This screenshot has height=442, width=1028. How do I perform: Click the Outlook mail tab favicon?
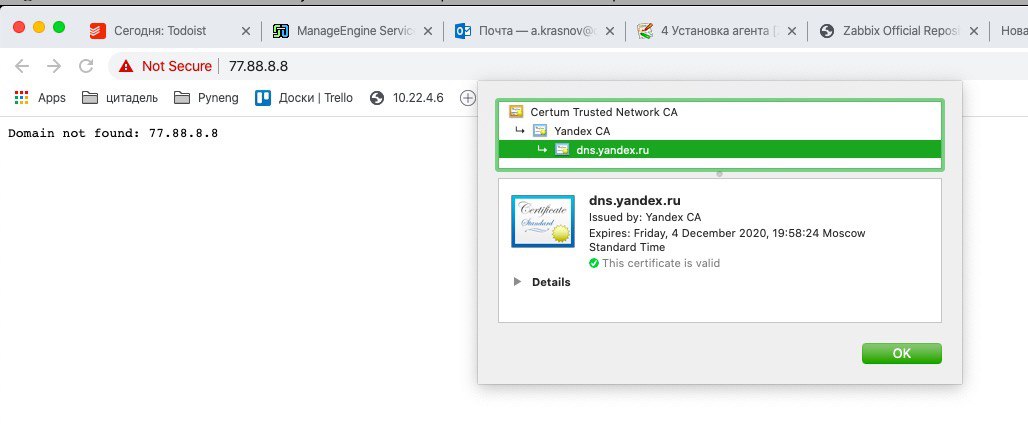(464, 31)
